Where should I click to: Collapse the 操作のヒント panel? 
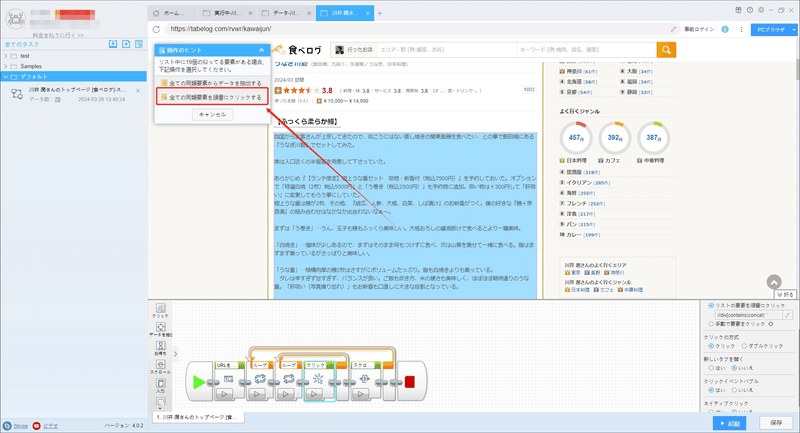click(x=261, y=50)
